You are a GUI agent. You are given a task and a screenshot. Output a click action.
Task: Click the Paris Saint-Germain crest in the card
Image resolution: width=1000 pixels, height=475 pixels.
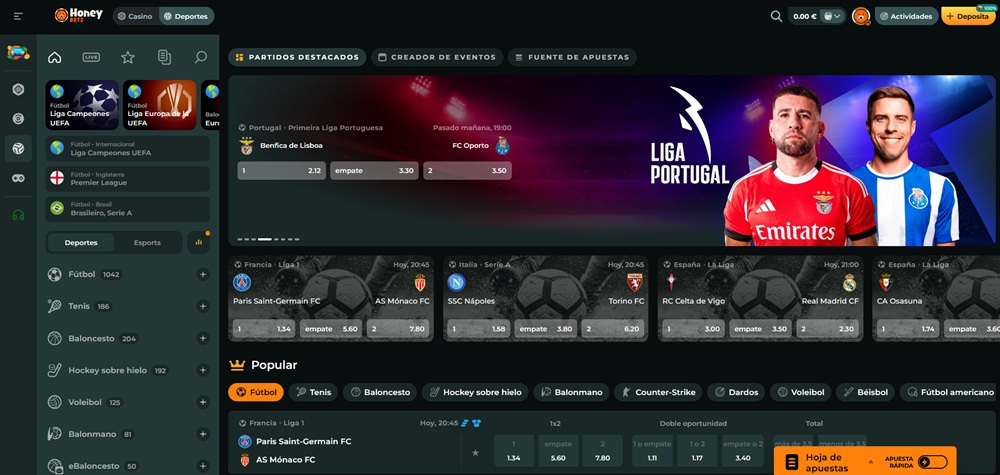coord(242,282)
